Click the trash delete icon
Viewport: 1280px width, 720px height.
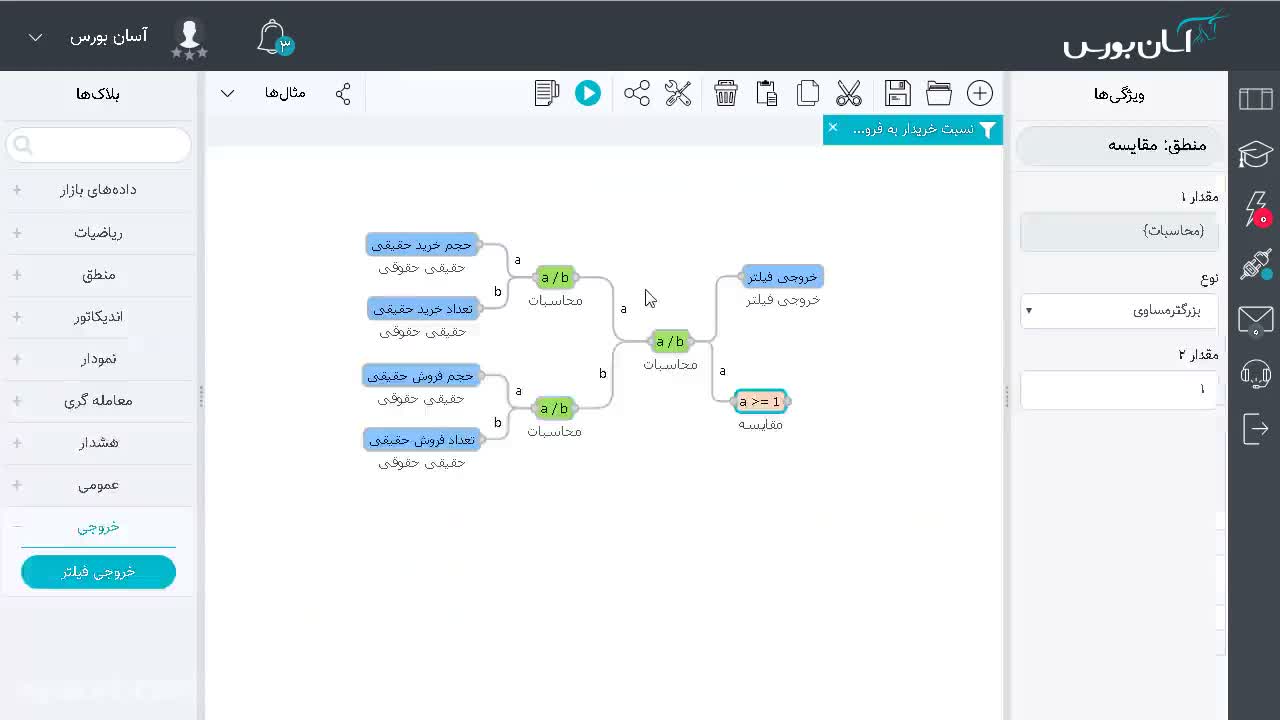pos(726,93)
